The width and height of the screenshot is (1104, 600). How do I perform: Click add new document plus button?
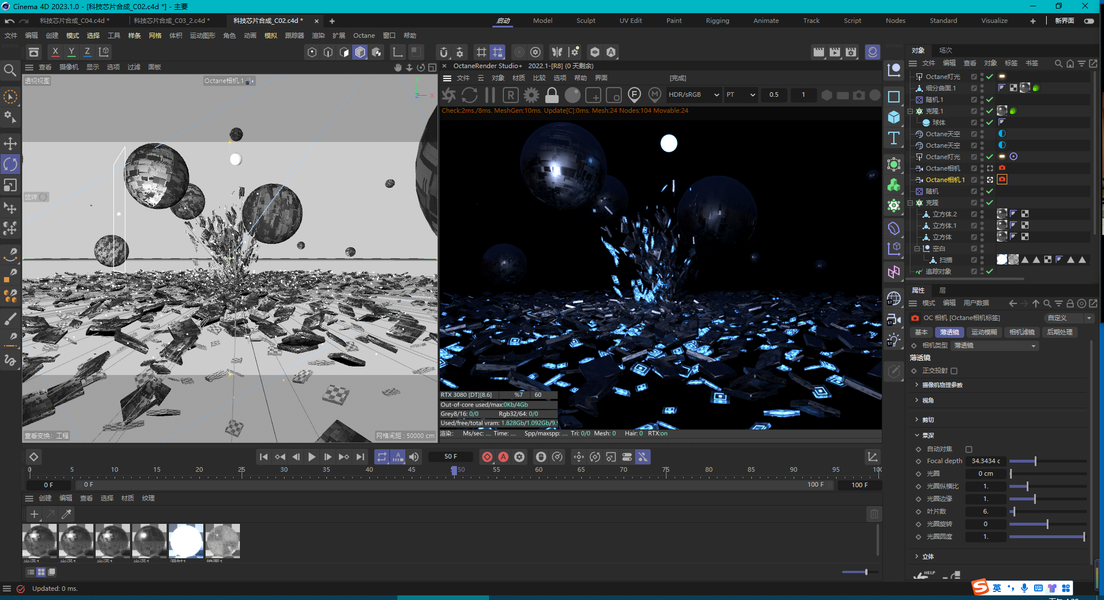point(332,20)
